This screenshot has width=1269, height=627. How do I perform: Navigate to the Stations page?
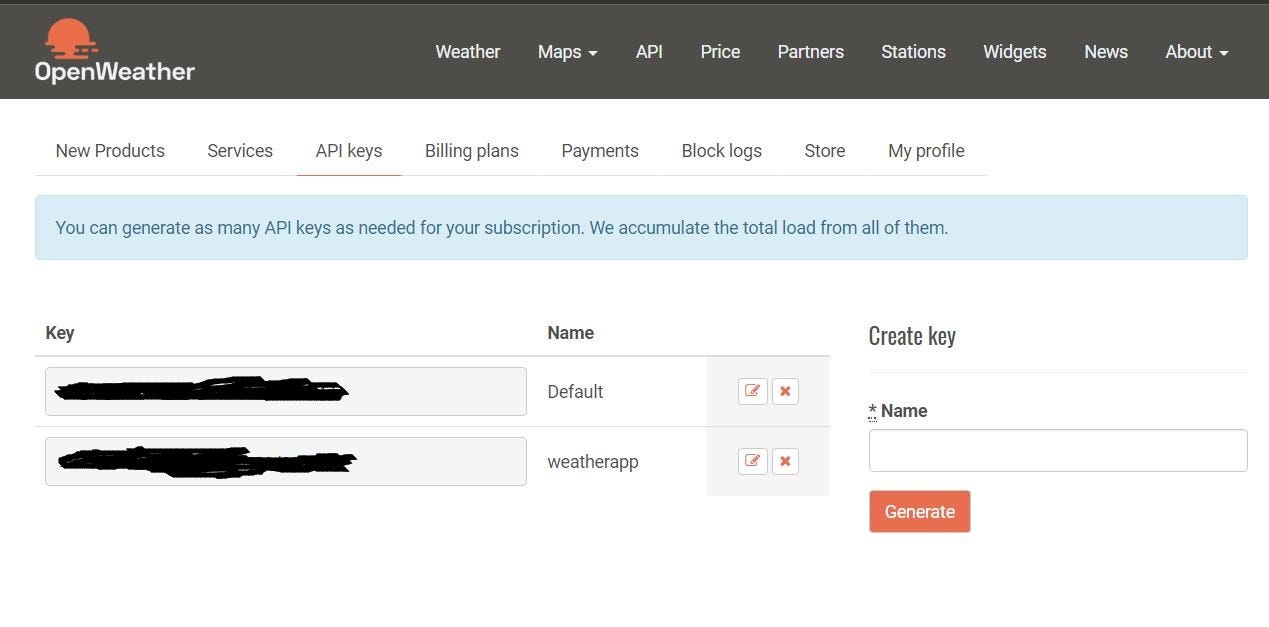click(912, 51)
